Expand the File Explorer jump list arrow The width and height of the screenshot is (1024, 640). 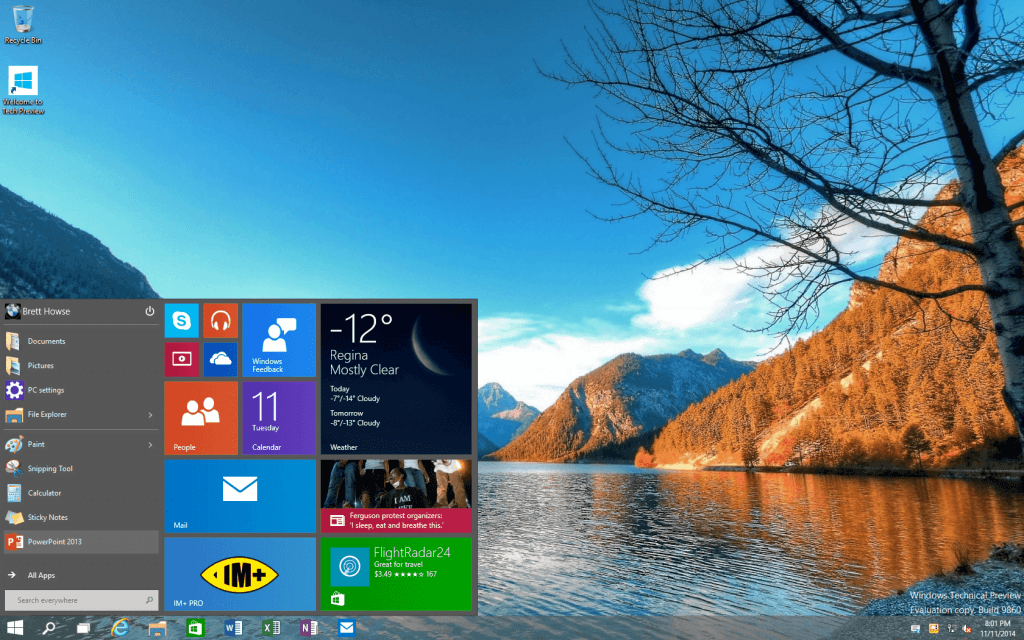150,414
